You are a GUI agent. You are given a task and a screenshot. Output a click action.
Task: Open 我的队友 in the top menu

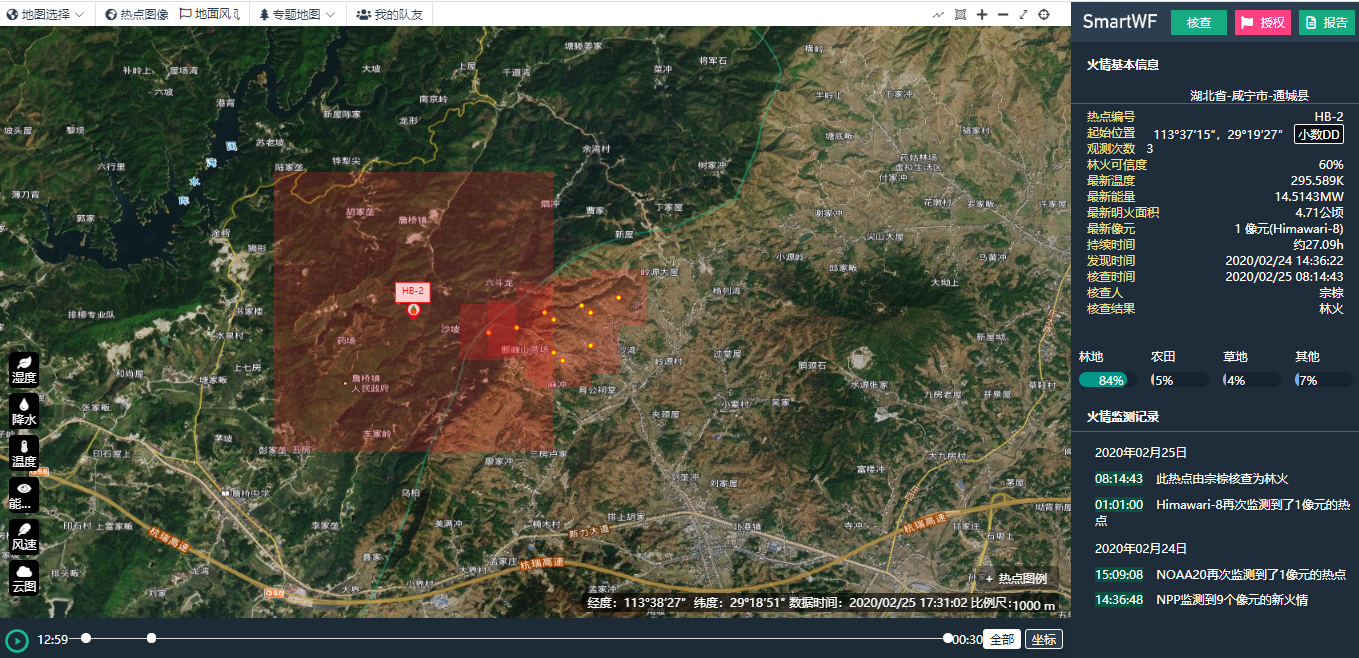click(x=390, y=14)
